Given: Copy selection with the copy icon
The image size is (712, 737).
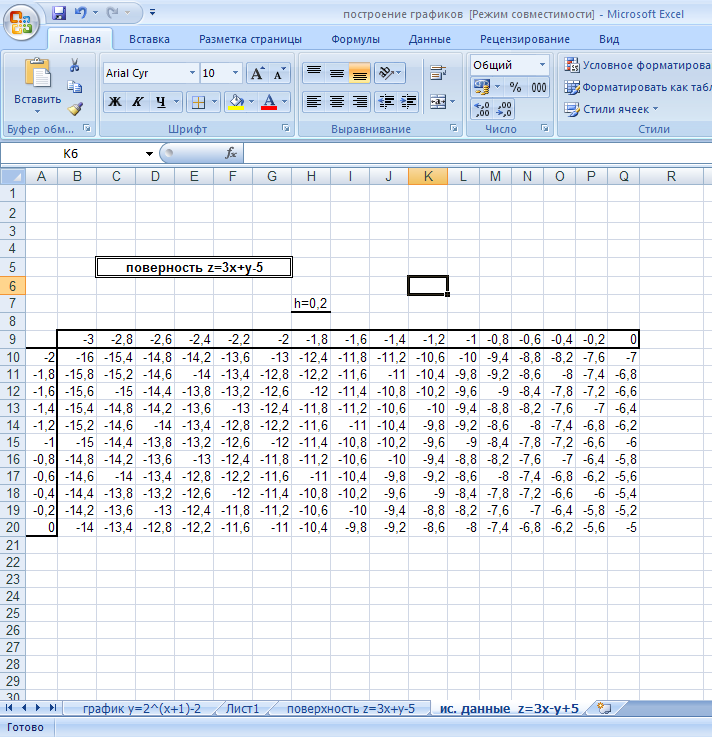Looking at the screenshot, I should click(74, 87).
